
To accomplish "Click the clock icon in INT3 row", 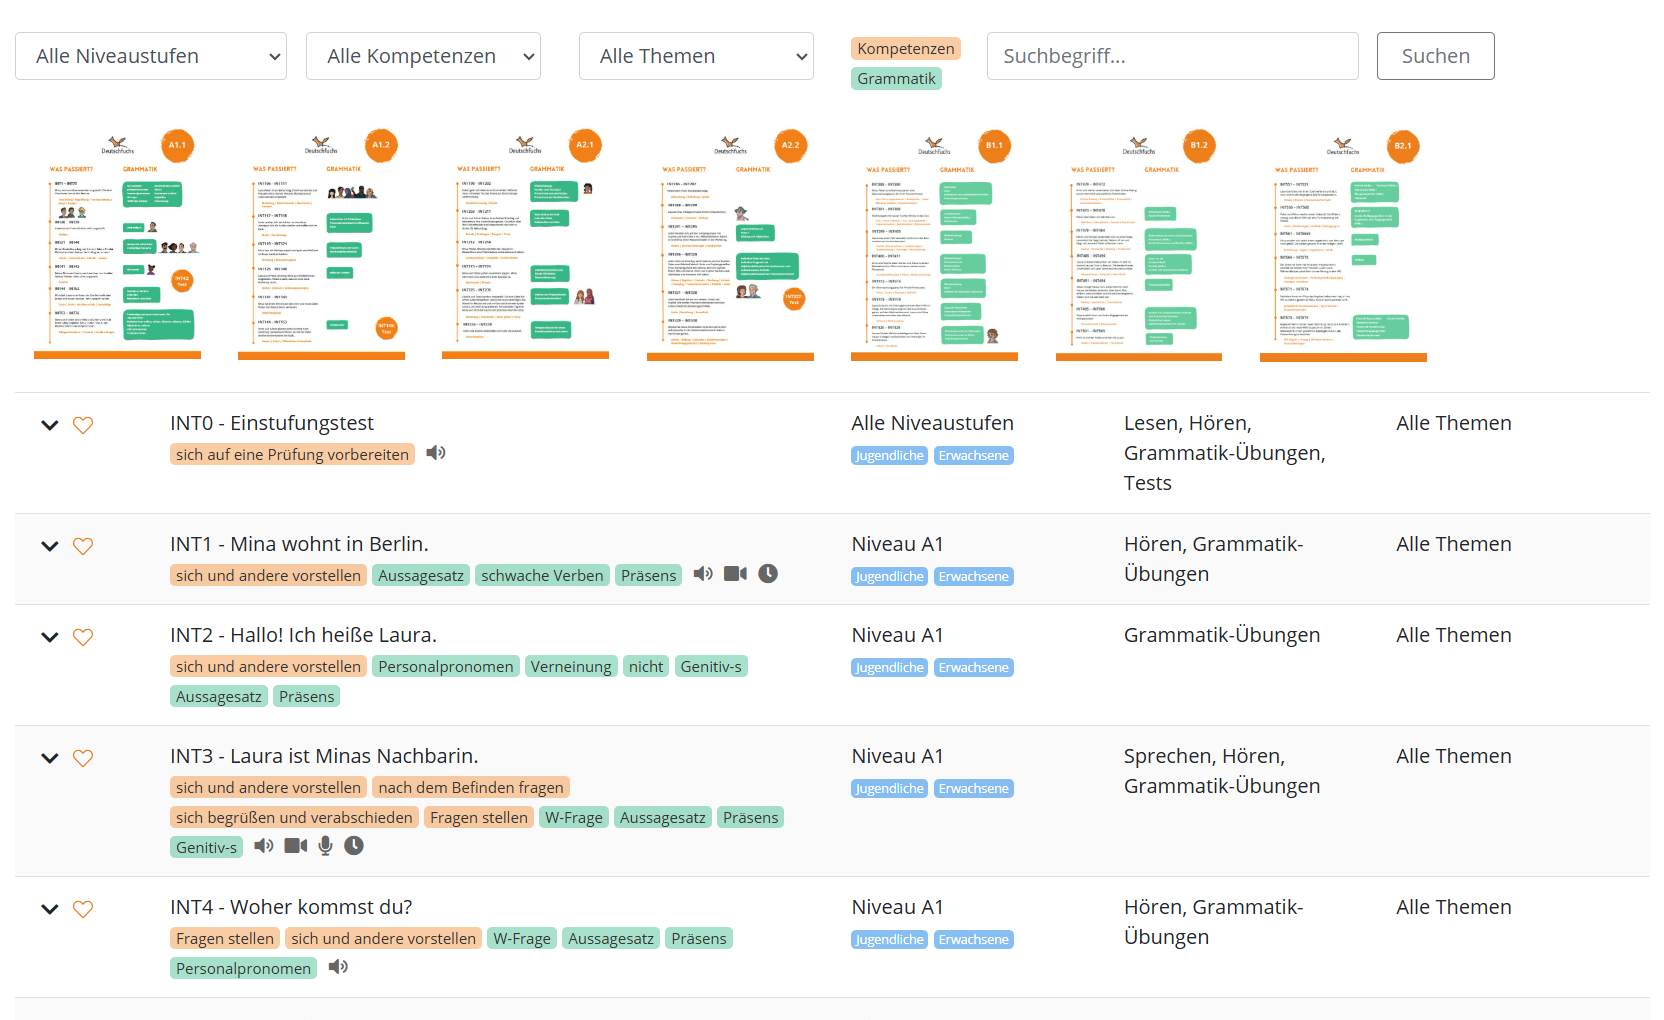I will point(354,846).
